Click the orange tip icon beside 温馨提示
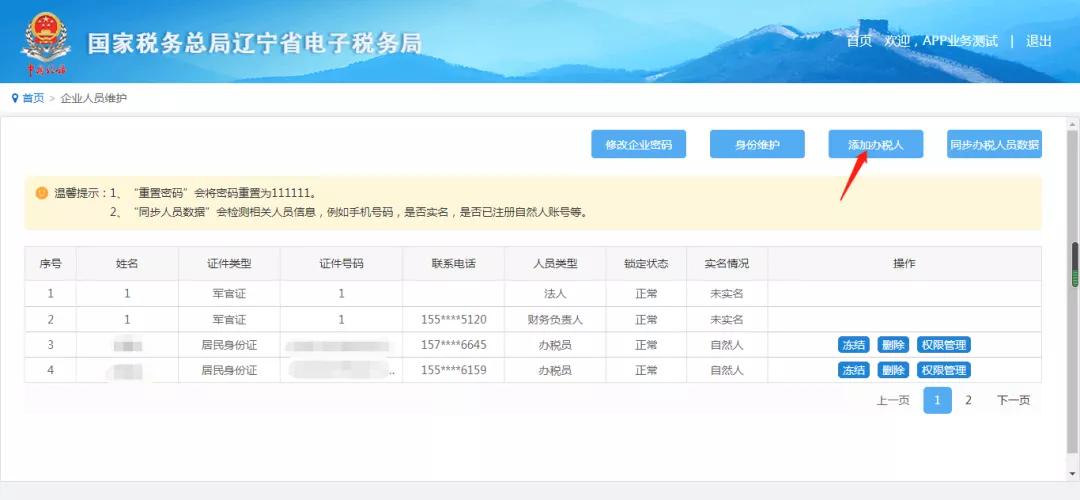Image resolution: width=1080 pixels, height=500 pixels. 42,193
